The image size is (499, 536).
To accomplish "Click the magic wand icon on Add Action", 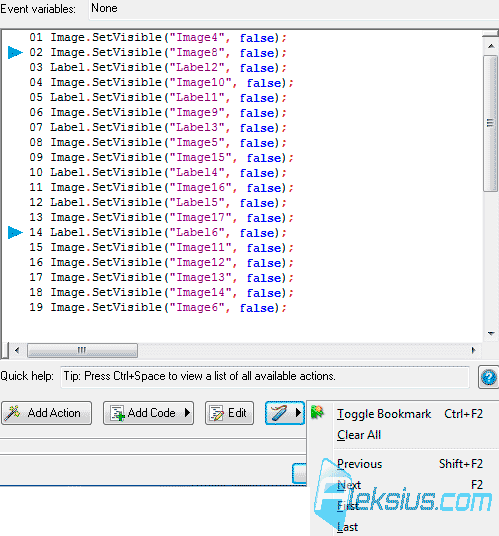I will (x=12, y=413).
